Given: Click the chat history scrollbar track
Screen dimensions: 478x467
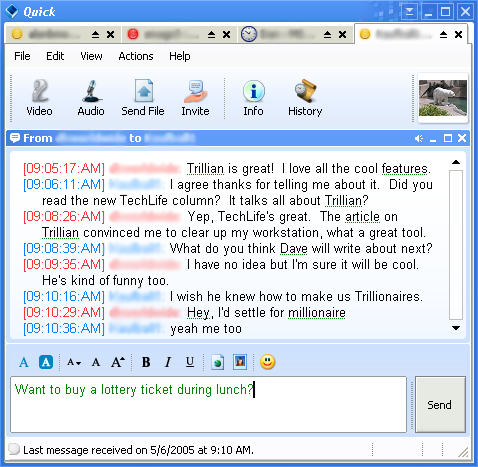Looking at the screenshot, I should [x=456, y=245].
